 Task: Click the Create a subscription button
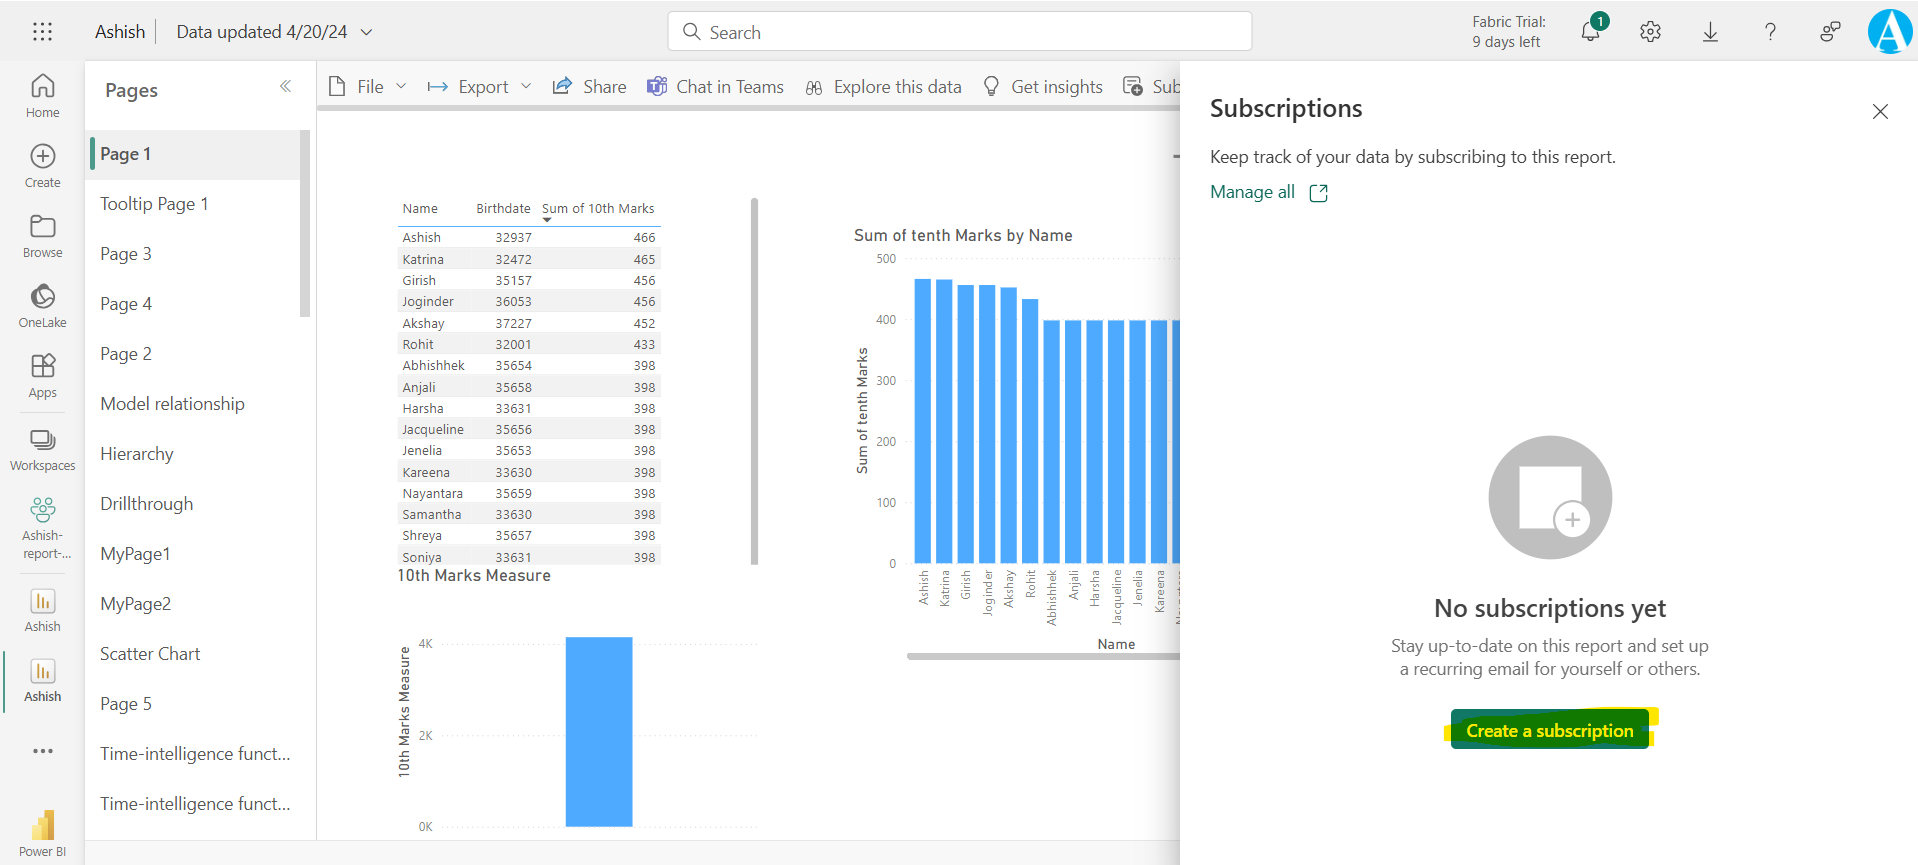(x=1549, y=731)
